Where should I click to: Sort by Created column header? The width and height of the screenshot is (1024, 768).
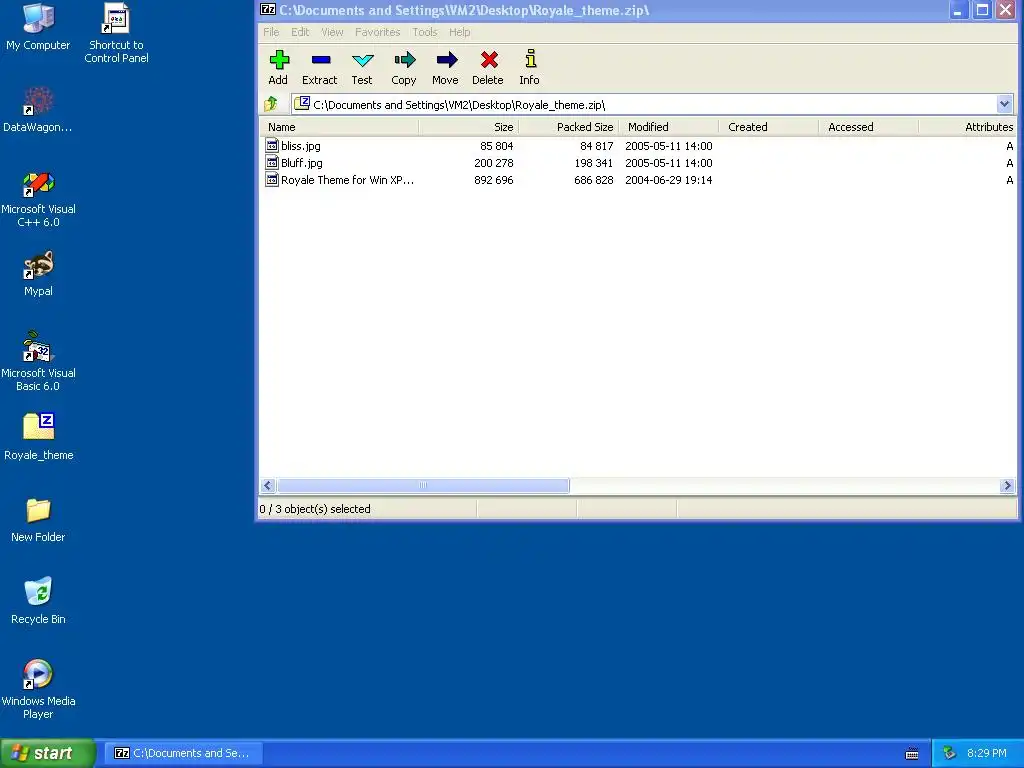click(x=769, y=127)
